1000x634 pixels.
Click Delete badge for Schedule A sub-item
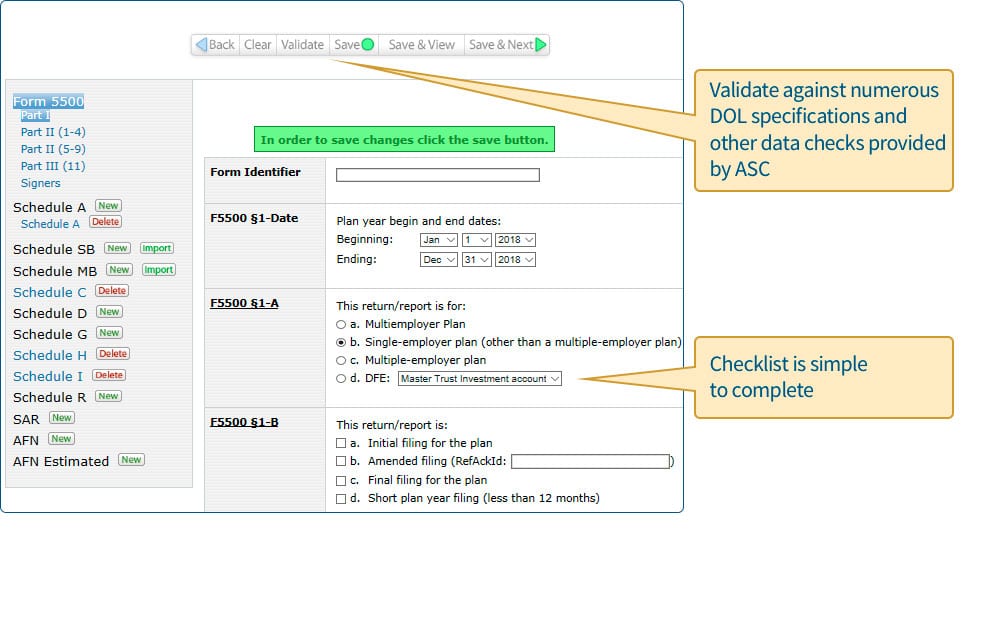105,222
